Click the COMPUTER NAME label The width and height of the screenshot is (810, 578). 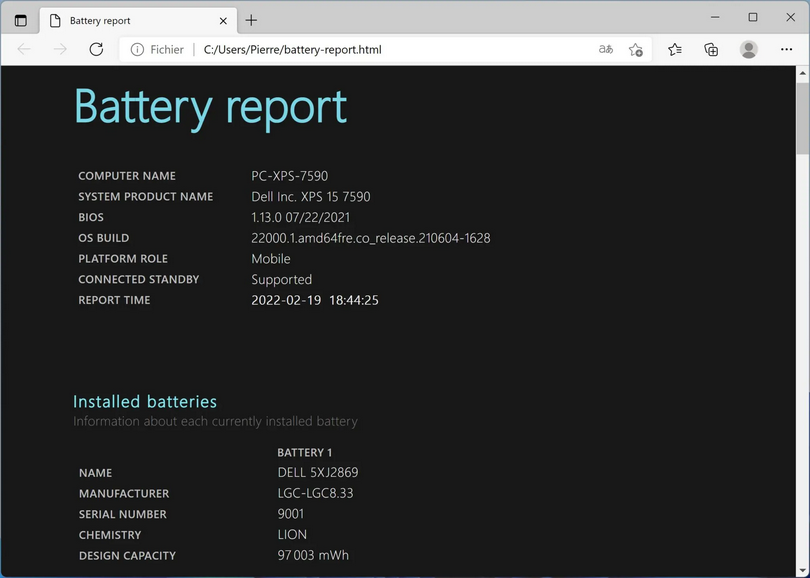[x=127, y=176]
